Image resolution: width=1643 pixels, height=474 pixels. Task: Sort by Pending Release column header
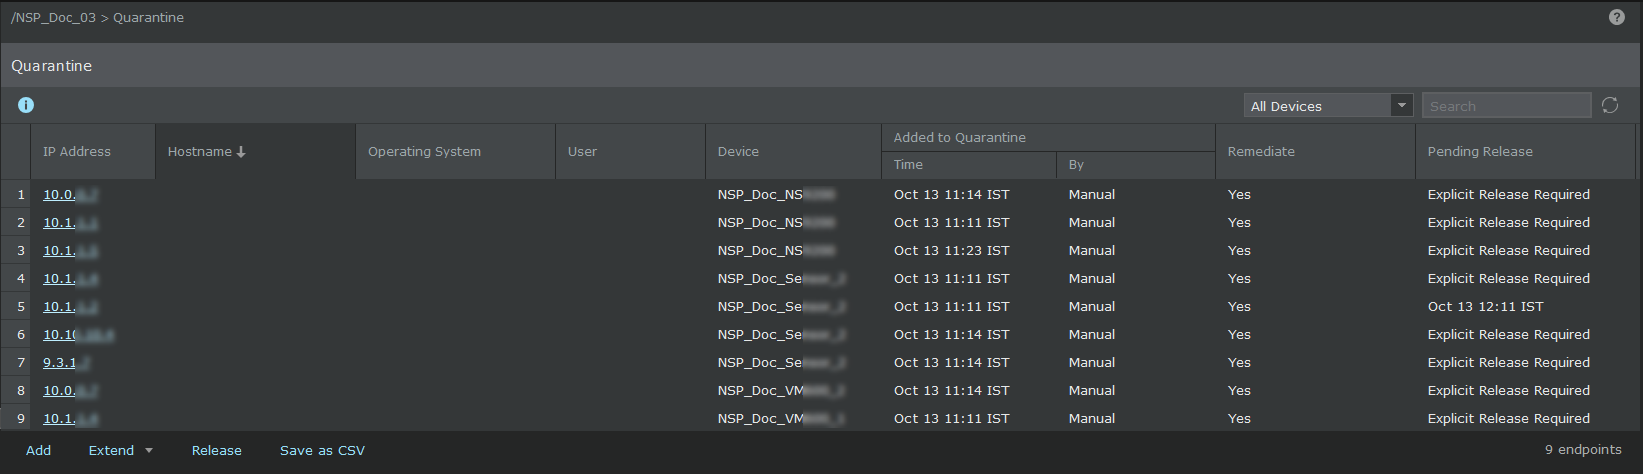1480,152
